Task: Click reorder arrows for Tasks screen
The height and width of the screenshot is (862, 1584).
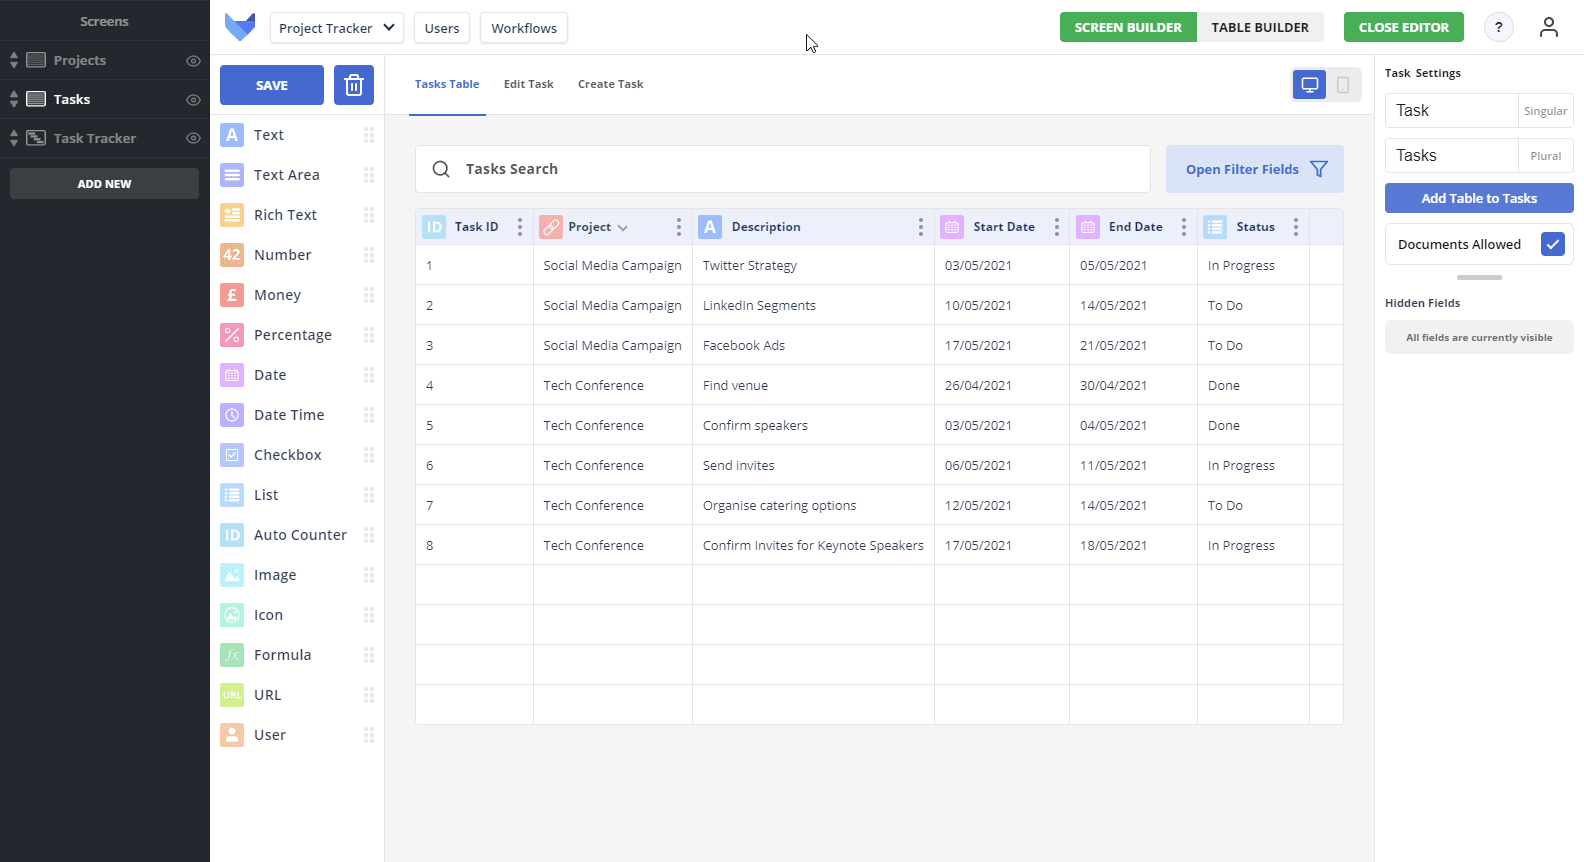Action: point(14,99)
